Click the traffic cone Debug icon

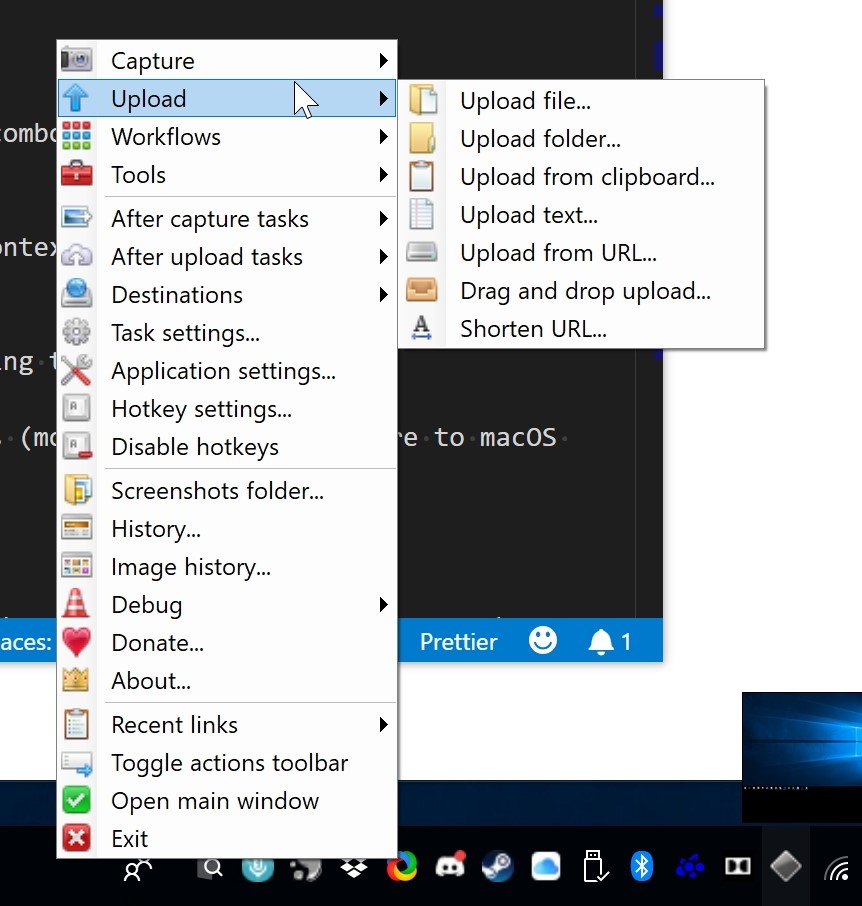[x=76, y=605]
